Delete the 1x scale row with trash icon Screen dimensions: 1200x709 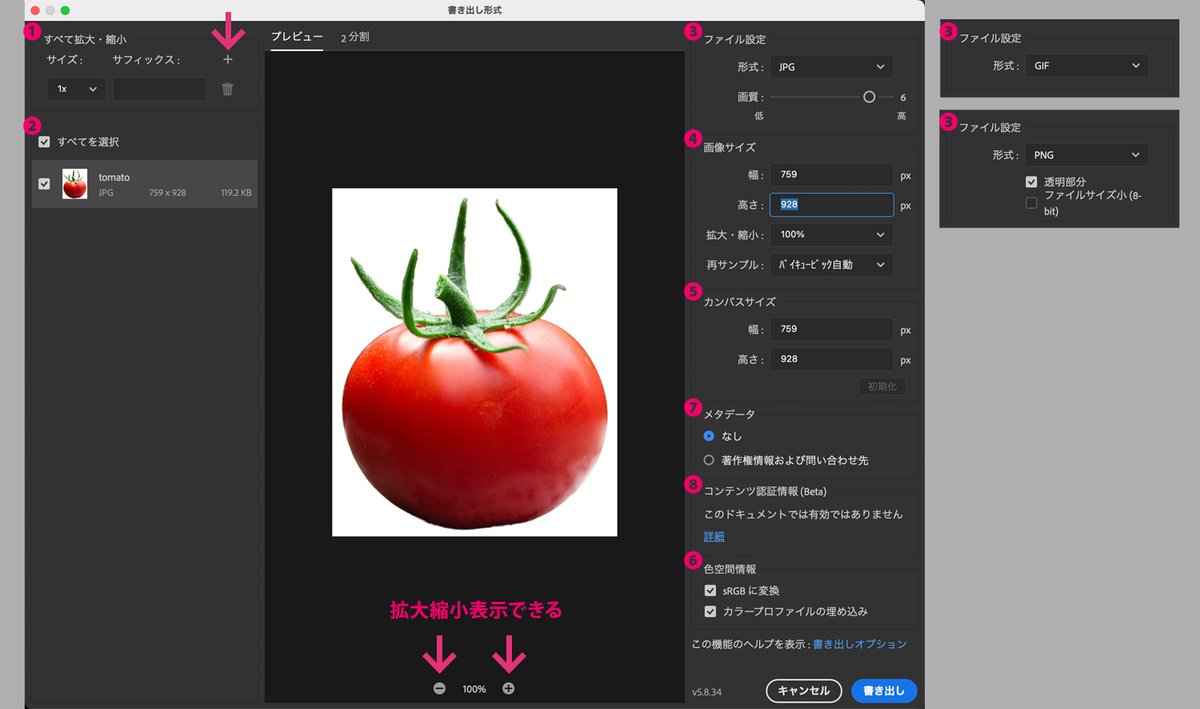point(228,89)
